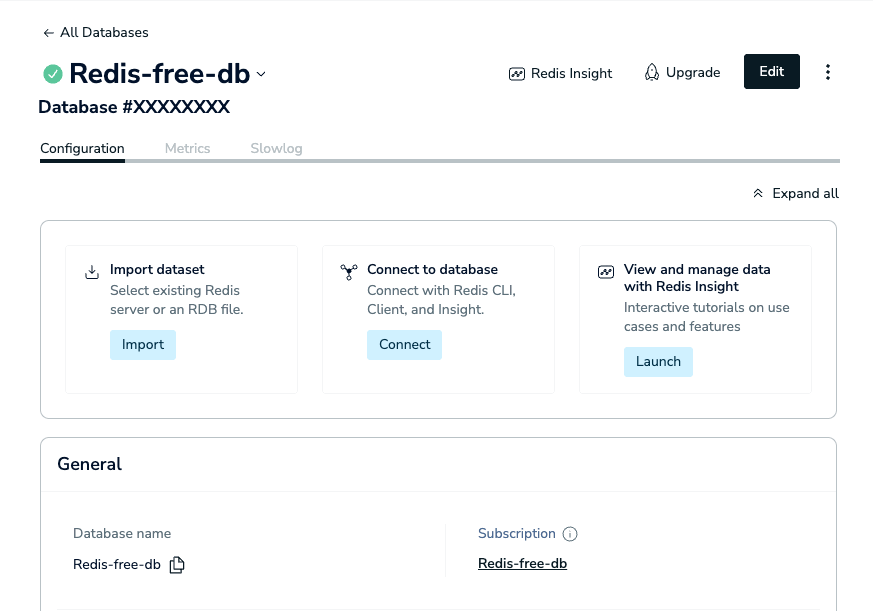Click the back arrow beside All Databases
Image resolution: width=873 pixels, height=611 pixels.
pos(48,33)
